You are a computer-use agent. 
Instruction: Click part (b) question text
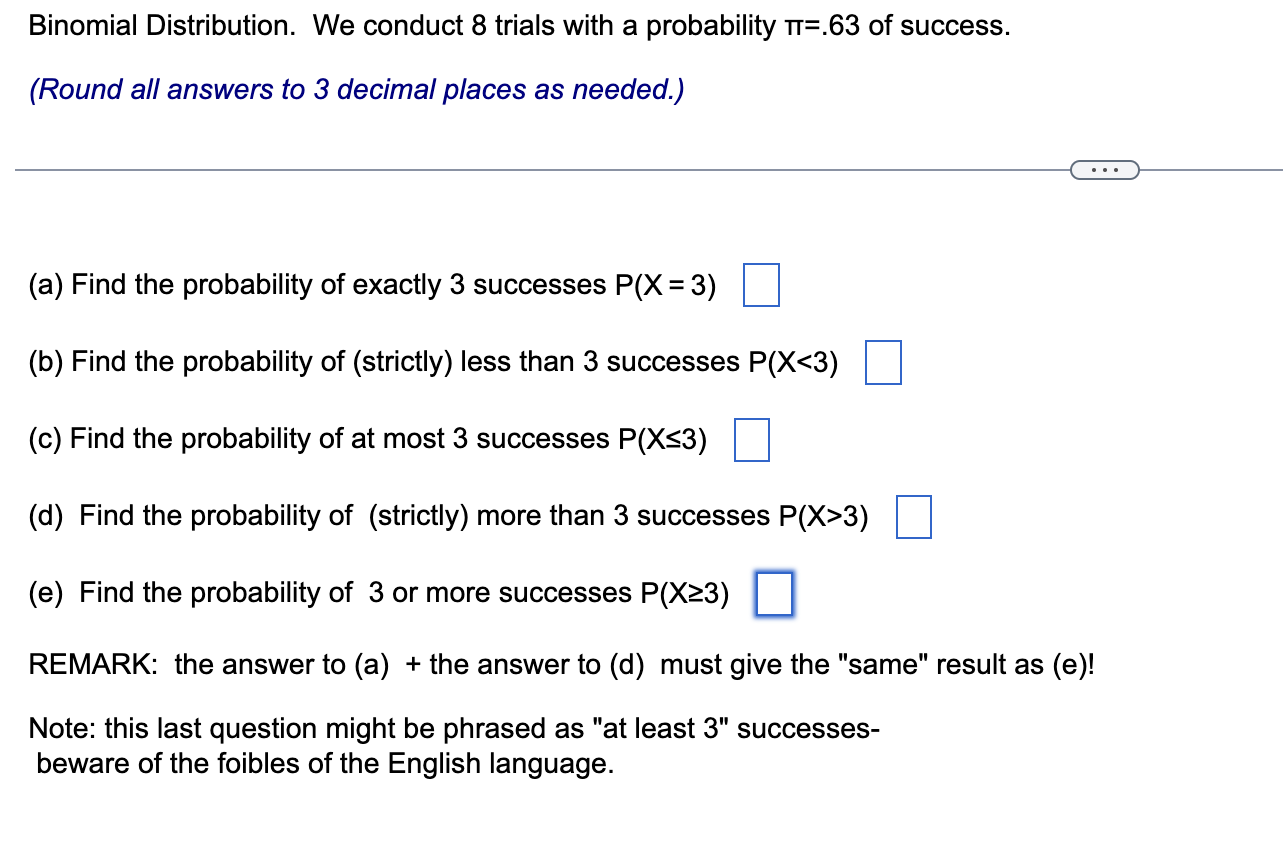point(430,362)
